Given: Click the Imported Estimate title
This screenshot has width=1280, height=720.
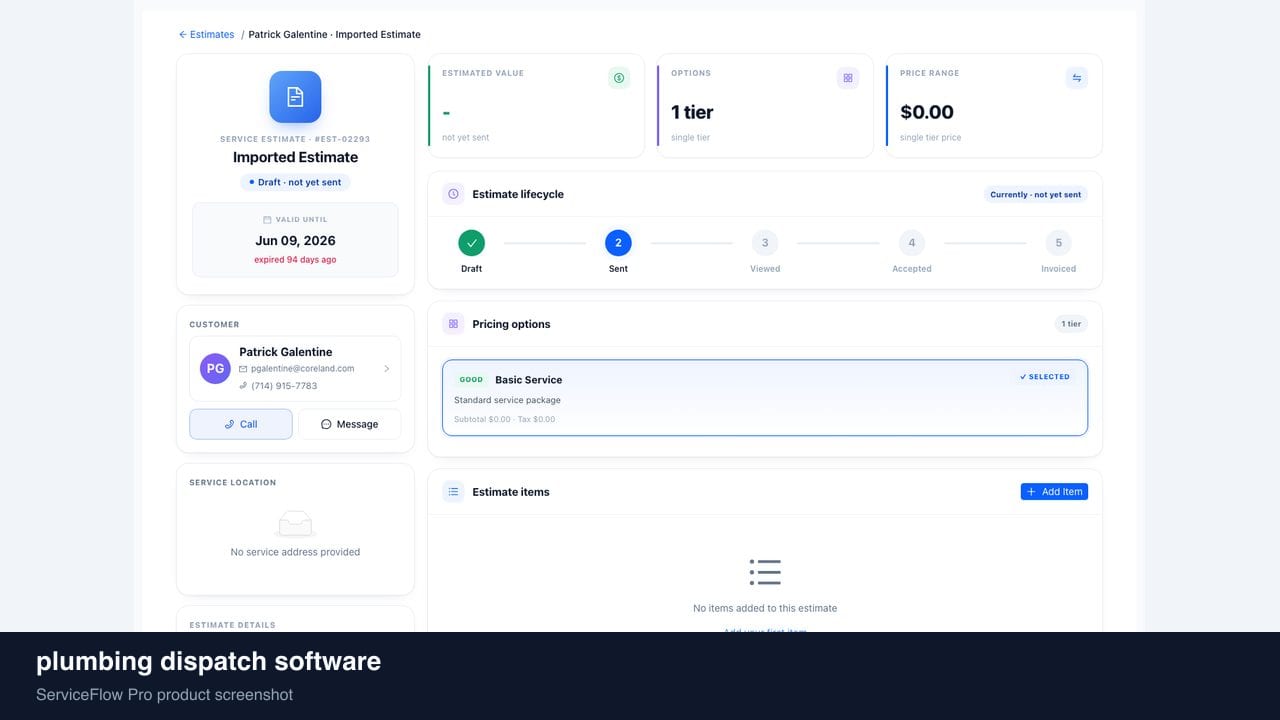Looking at the screenshot, I should coord(295,157).
